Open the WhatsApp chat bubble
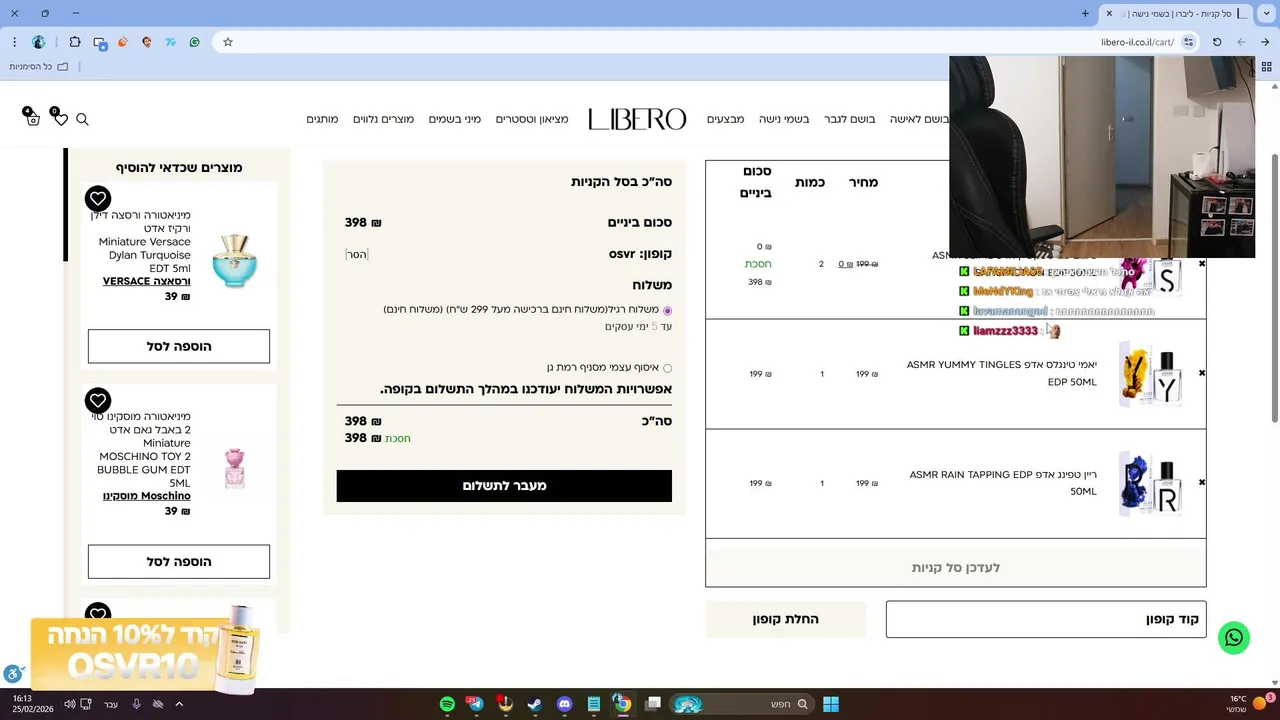The height and width of the screenshot is (720, 1280). point(1234,638)
